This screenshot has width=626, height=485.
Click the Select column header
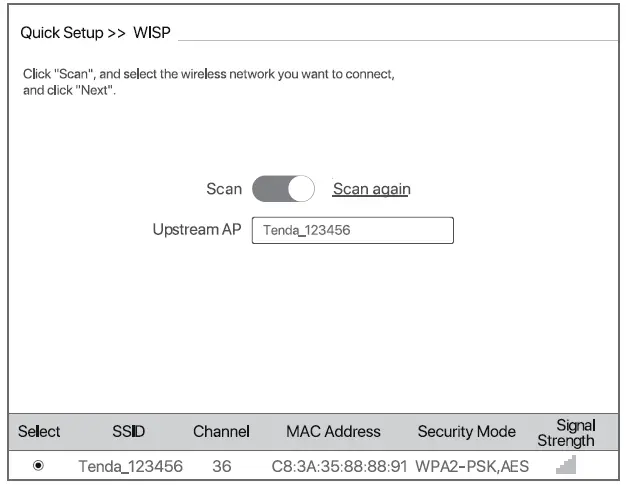[39, 432]
